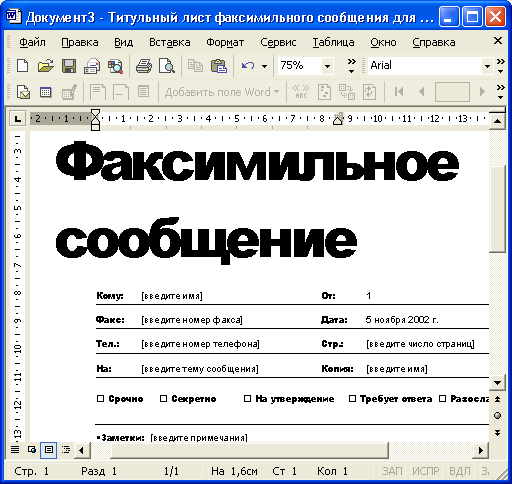Create a new blank document

(22, 66)
